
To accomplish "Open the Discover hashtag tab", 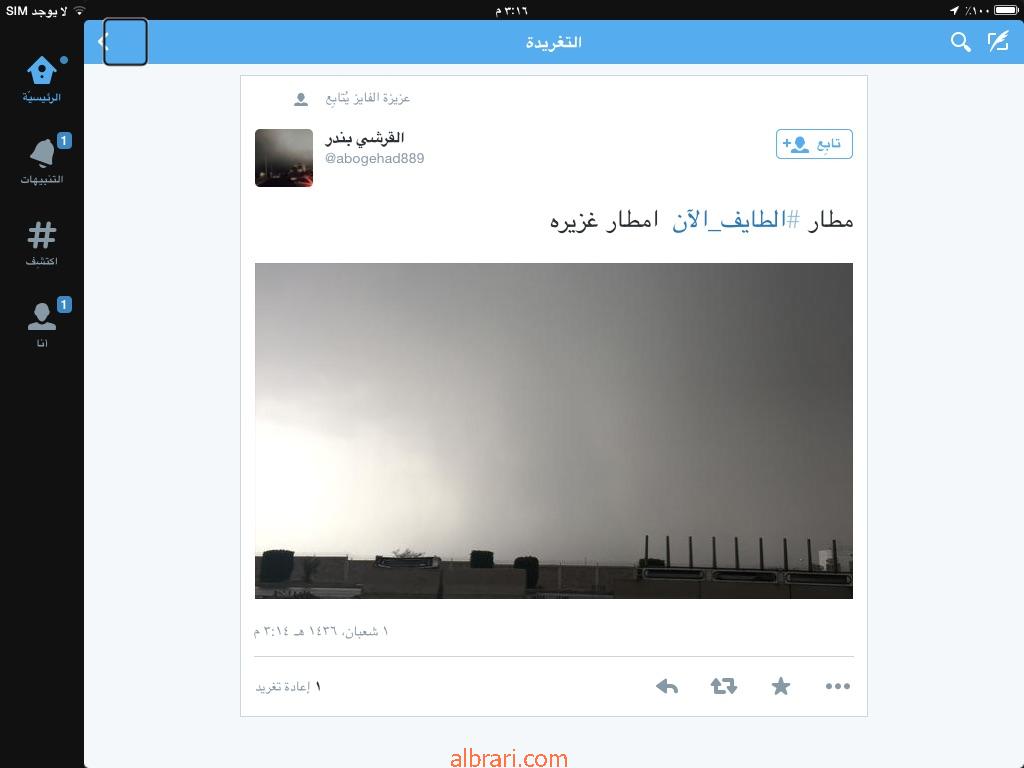I will (42, 244).
